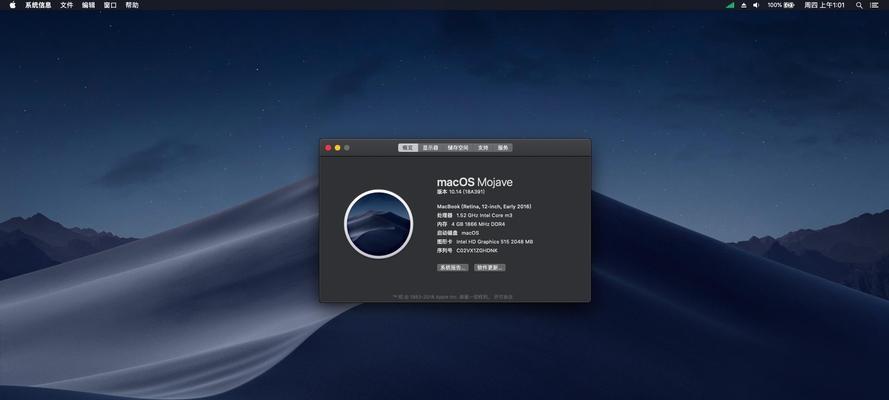Open the 系统信息 app menu
The width and height of the screenshot is (889, 400).
pyautogui.click(x=38, y=5)
